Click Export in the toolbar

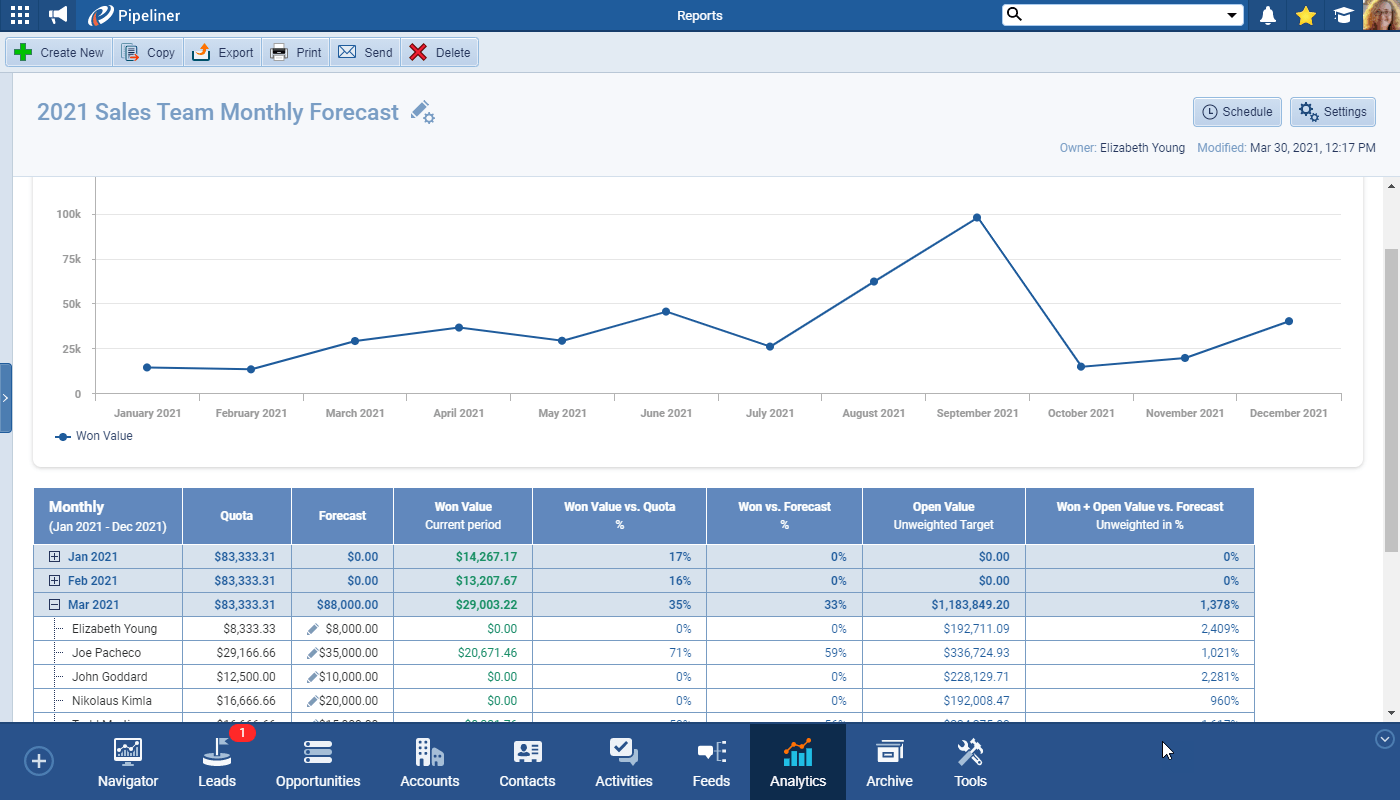(223, 53)
